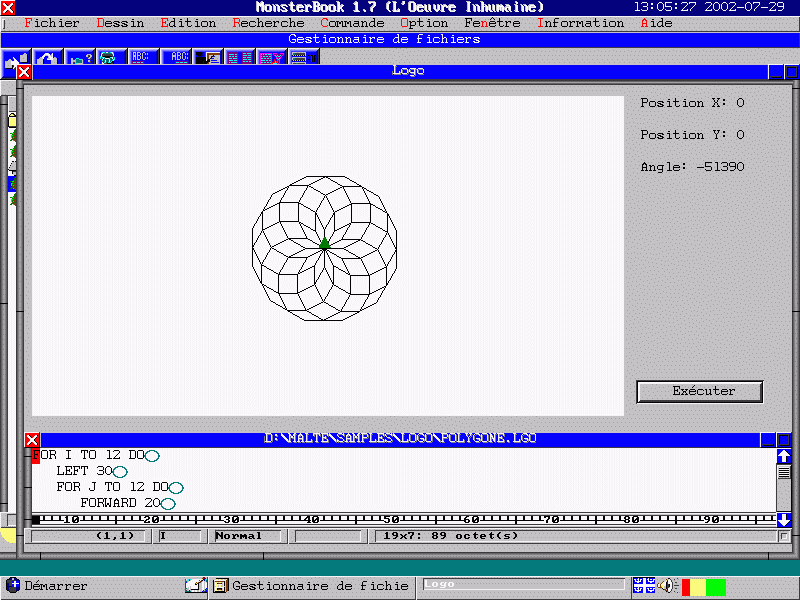Click the green block in system tray
The height and width of the screenshot is (600, 800).
pyautogui.click(x=716, y=587)
